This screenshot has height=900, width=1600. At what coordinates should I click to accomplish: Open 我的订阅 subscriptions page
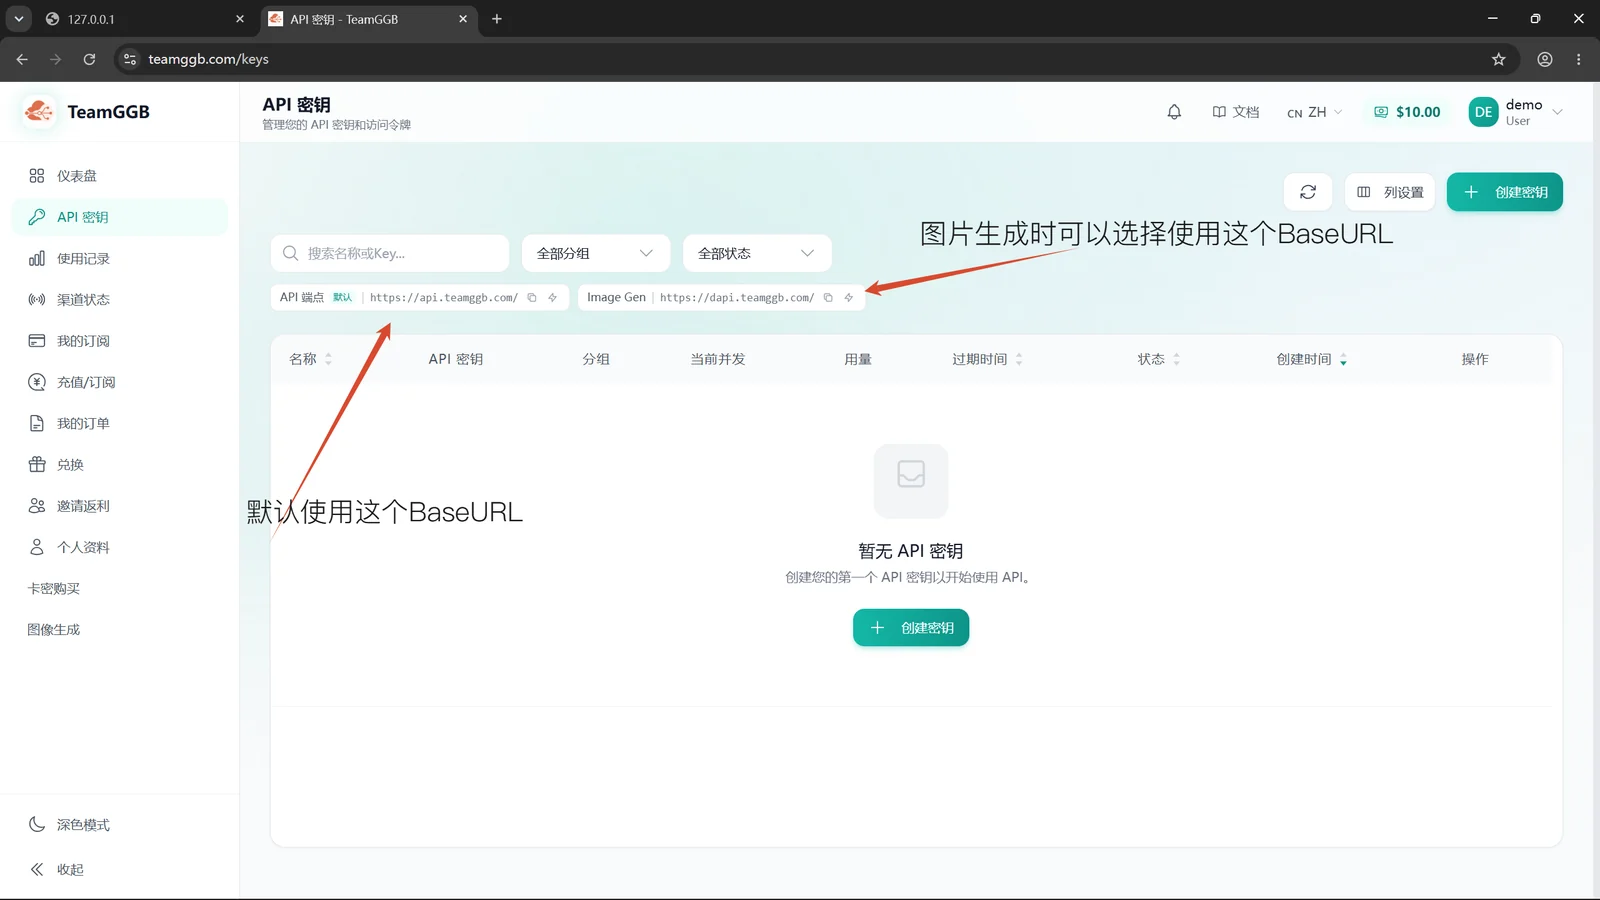tap(120, 341)
